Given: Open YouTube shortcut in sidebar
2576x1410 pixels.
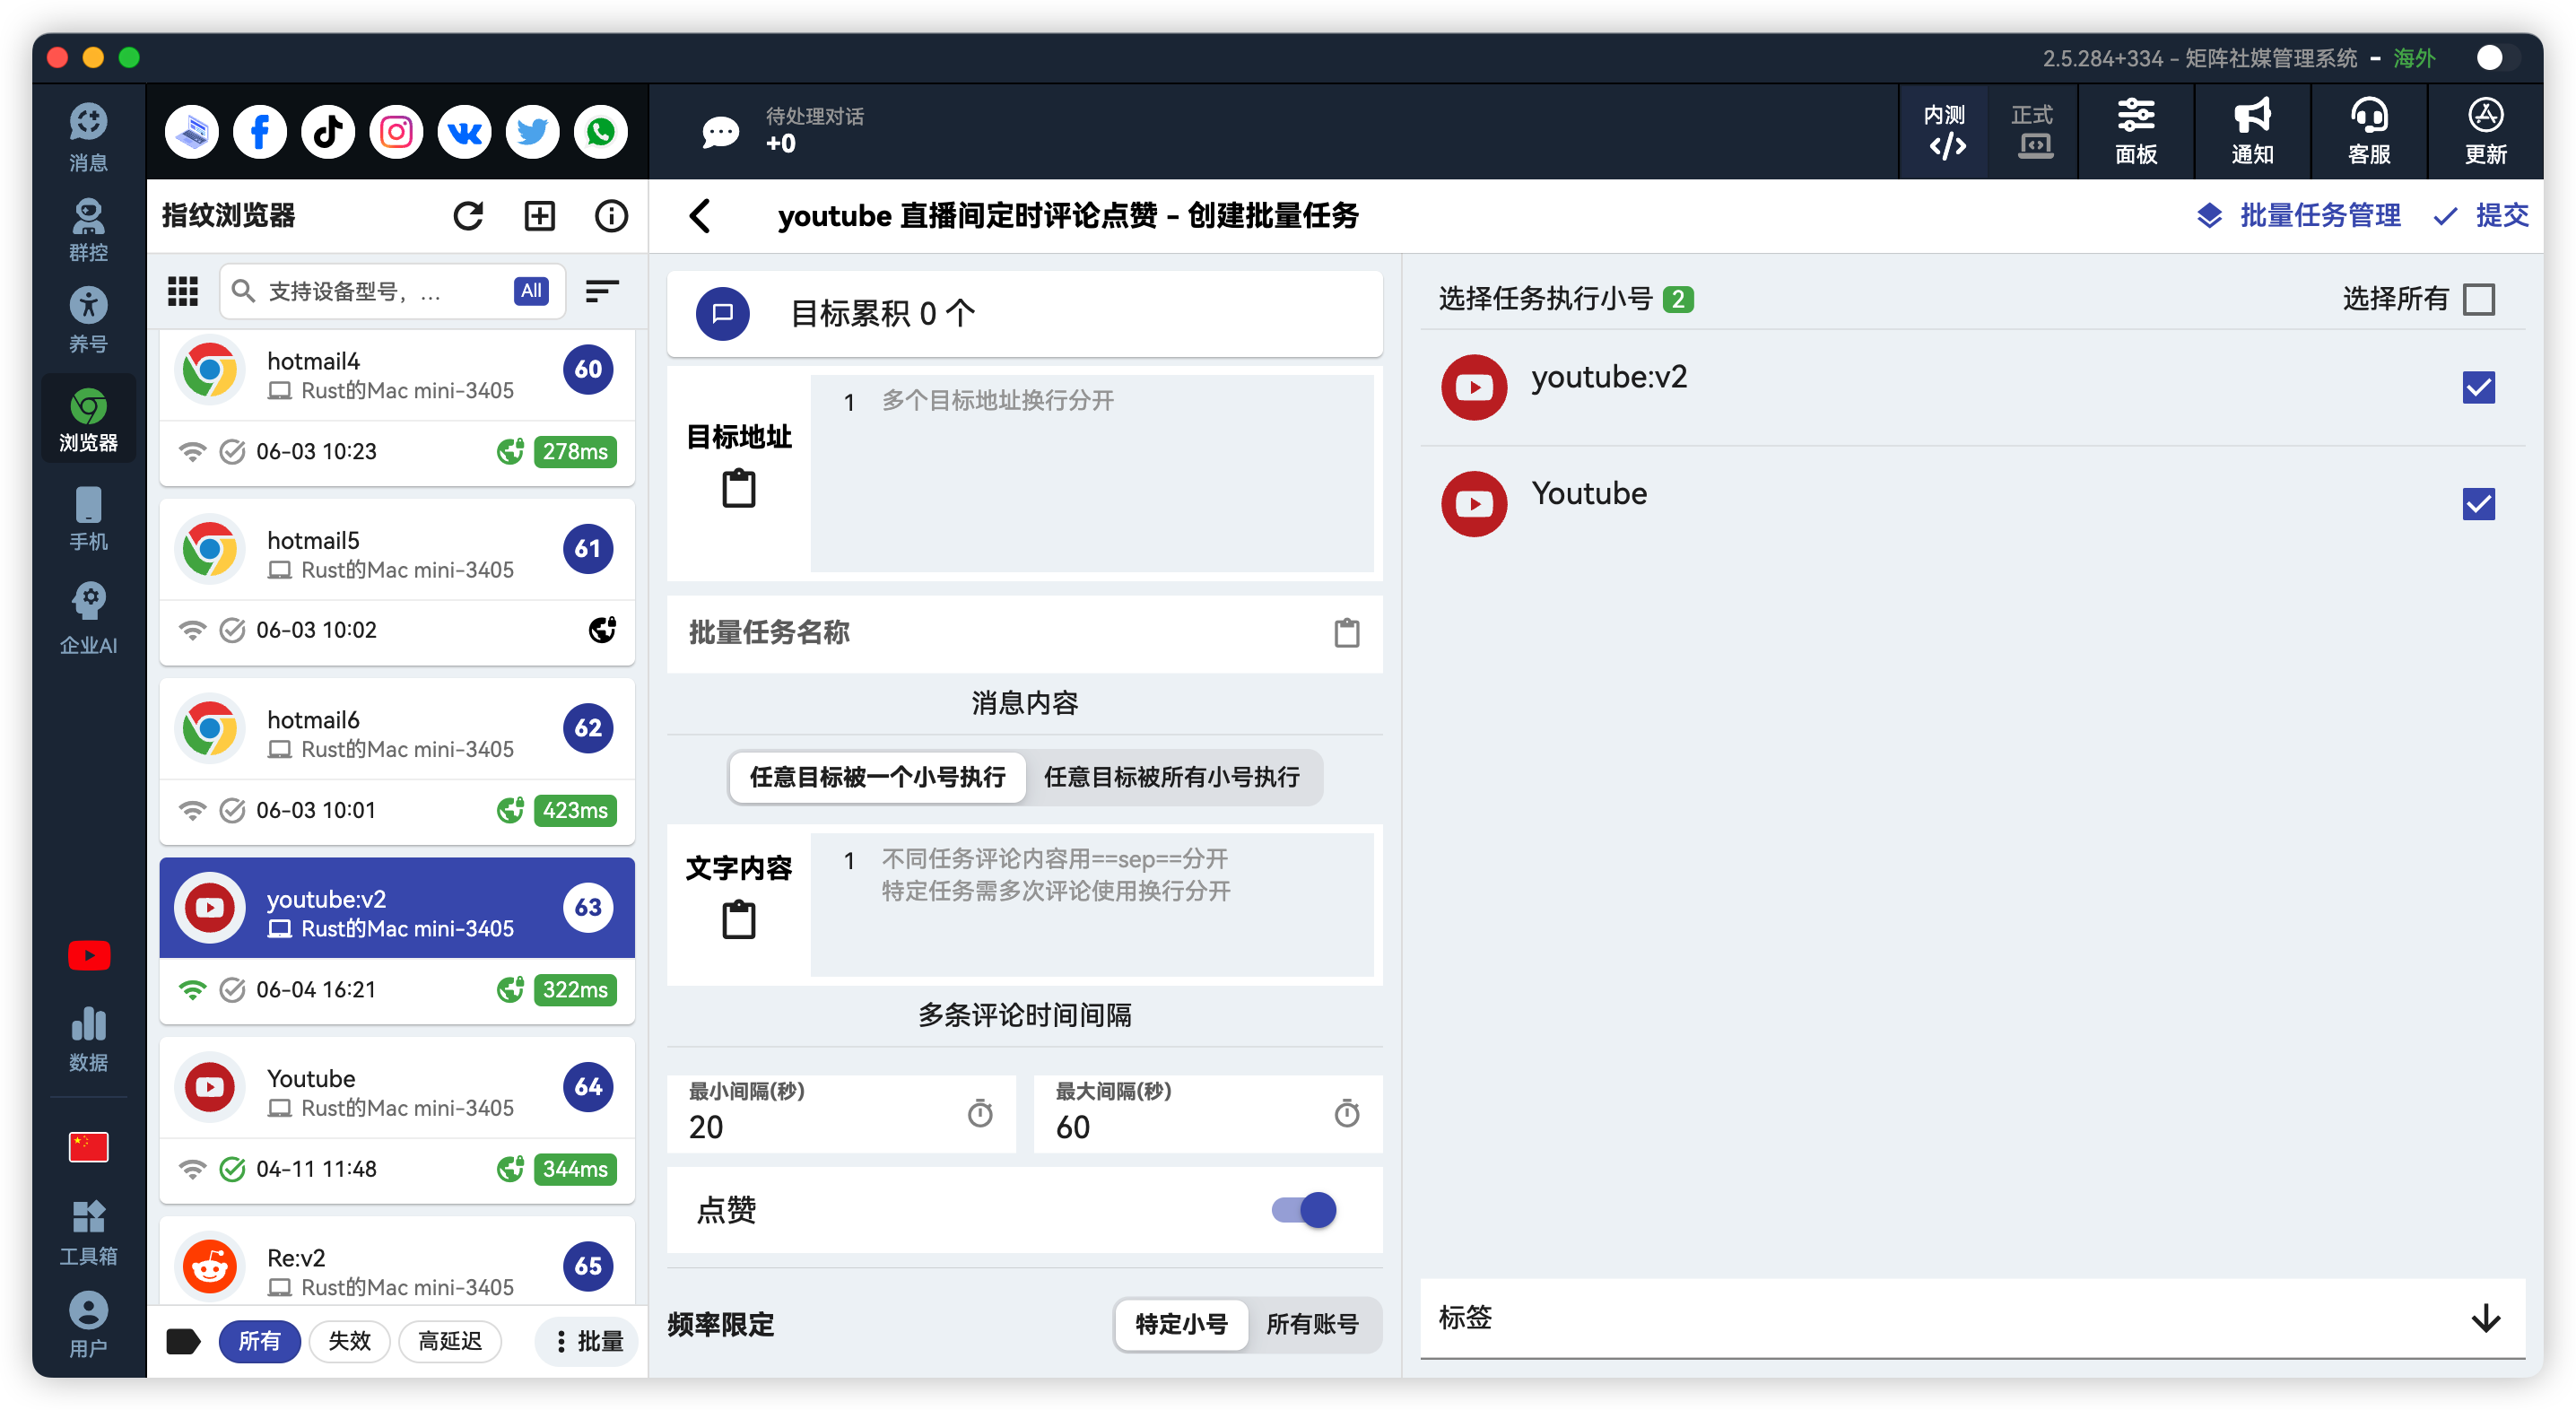Looking at the screenshot, I should tap(88, 955).
